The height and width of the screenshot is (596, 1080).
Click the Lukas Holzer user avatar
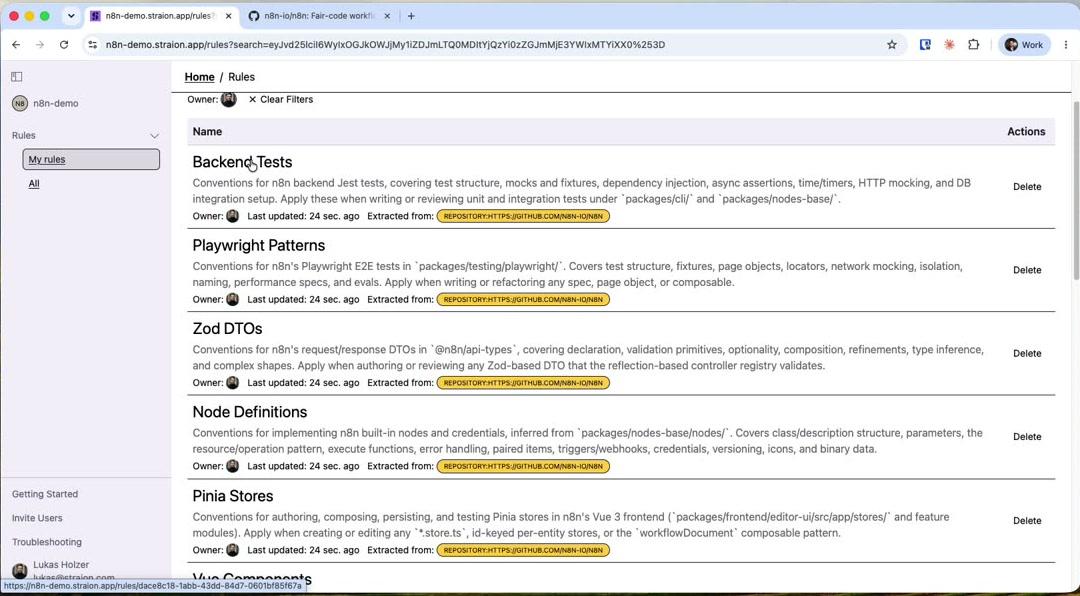tap(20, 571)
